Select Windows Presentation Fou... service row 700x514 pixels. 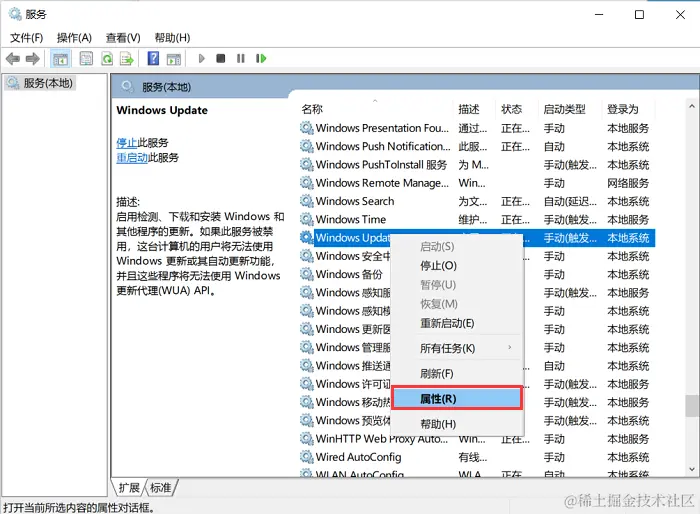tap(476, 128)
